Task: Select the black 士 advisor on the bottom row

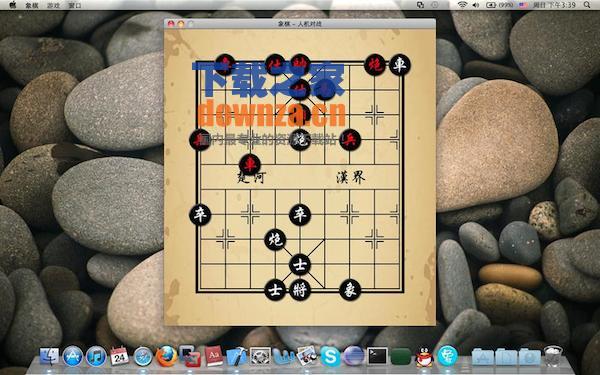Action: tap(275, 290)
